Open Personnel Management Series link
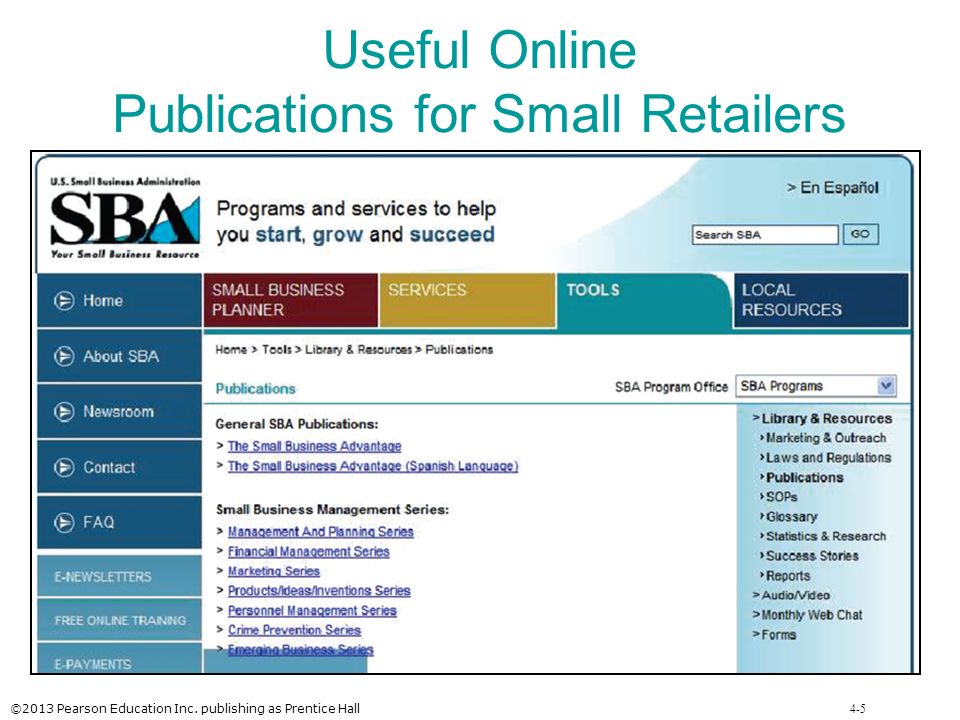 312,610
